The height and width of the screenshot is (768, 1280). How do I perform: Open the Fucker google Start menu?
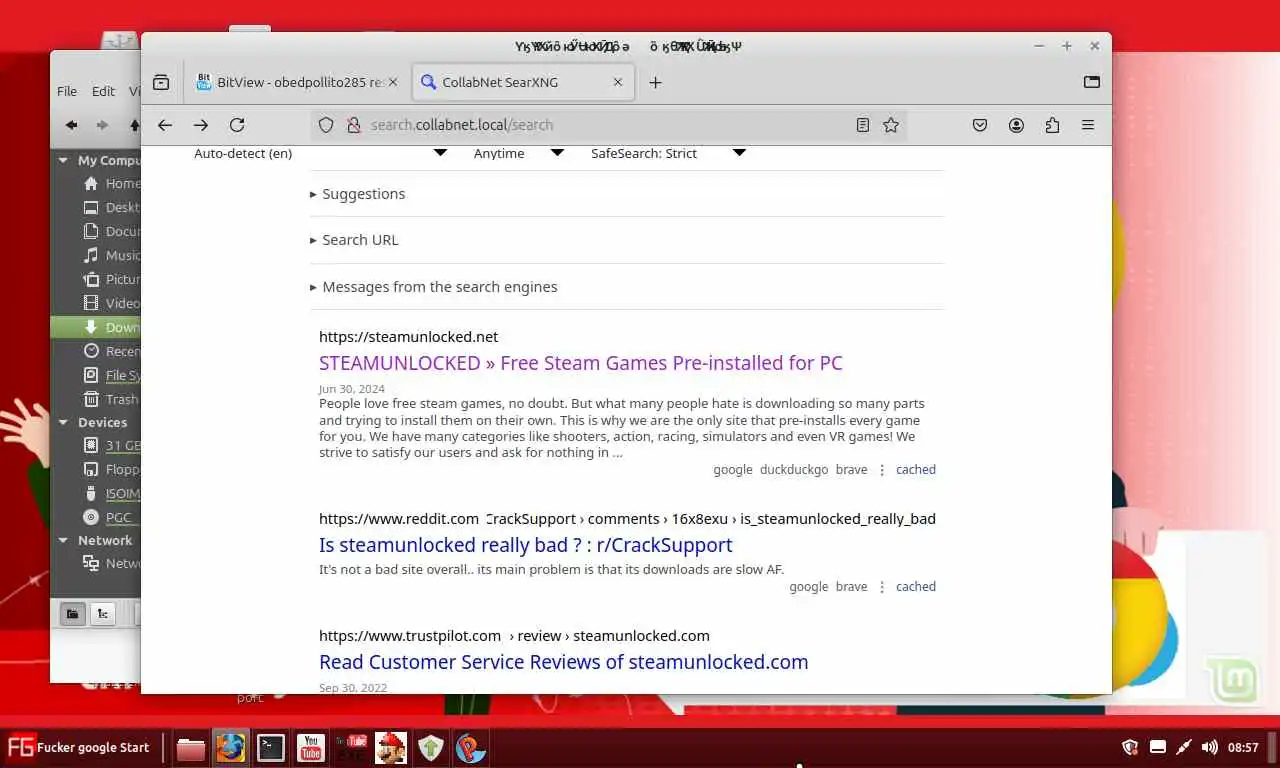tap(78, 747)
